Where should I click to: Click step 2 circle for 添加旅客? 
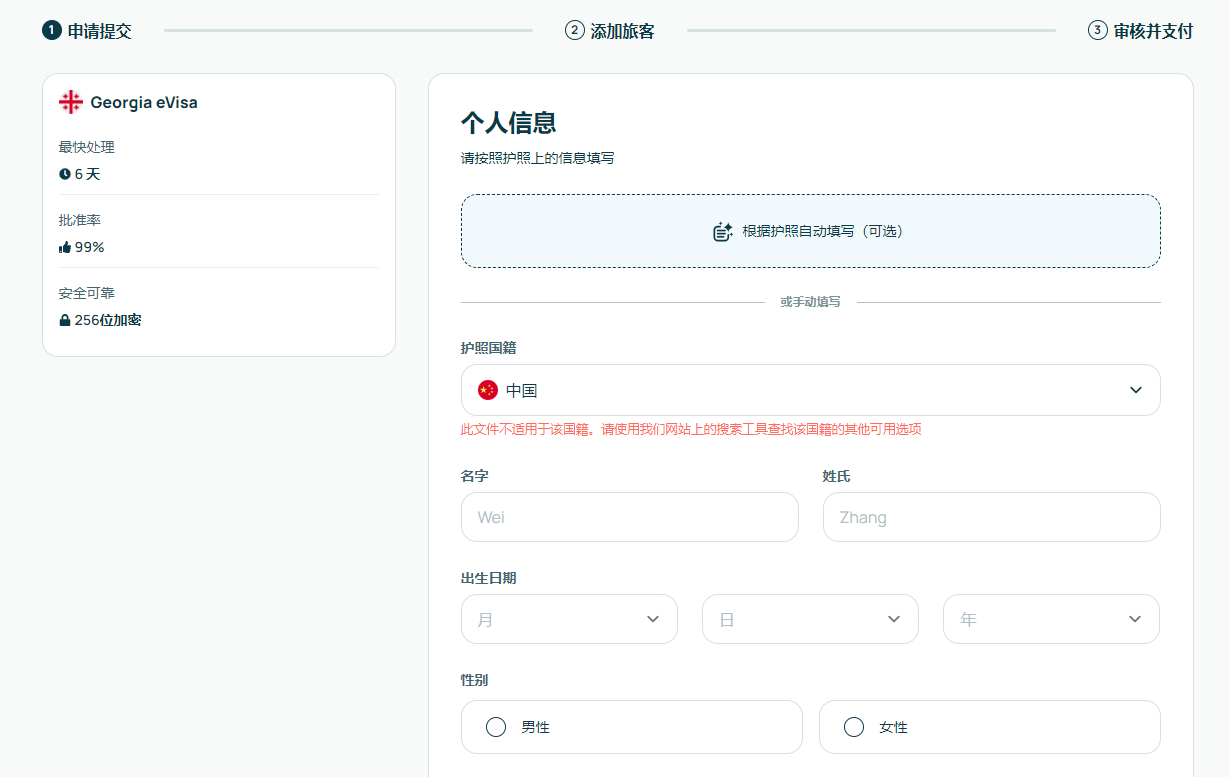click(x=574, y=30)
